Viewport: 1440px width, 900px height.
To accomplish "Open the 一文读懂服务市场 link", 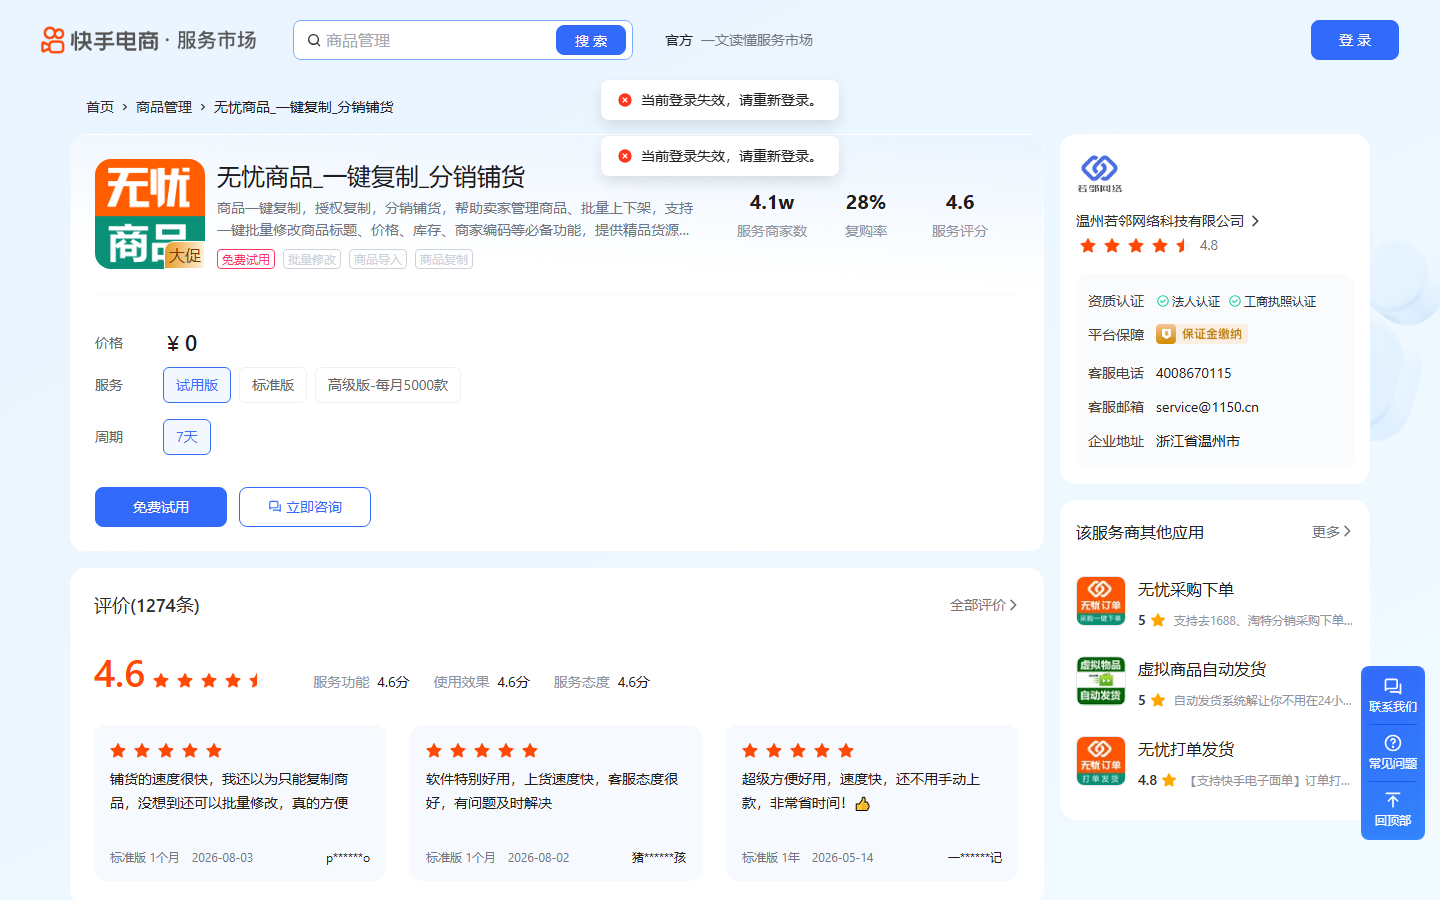I will pos(757,40).
